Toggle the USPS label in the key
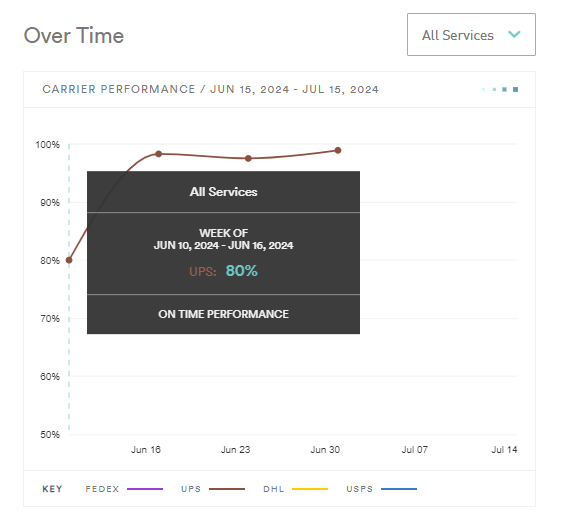 coord(360,489)
